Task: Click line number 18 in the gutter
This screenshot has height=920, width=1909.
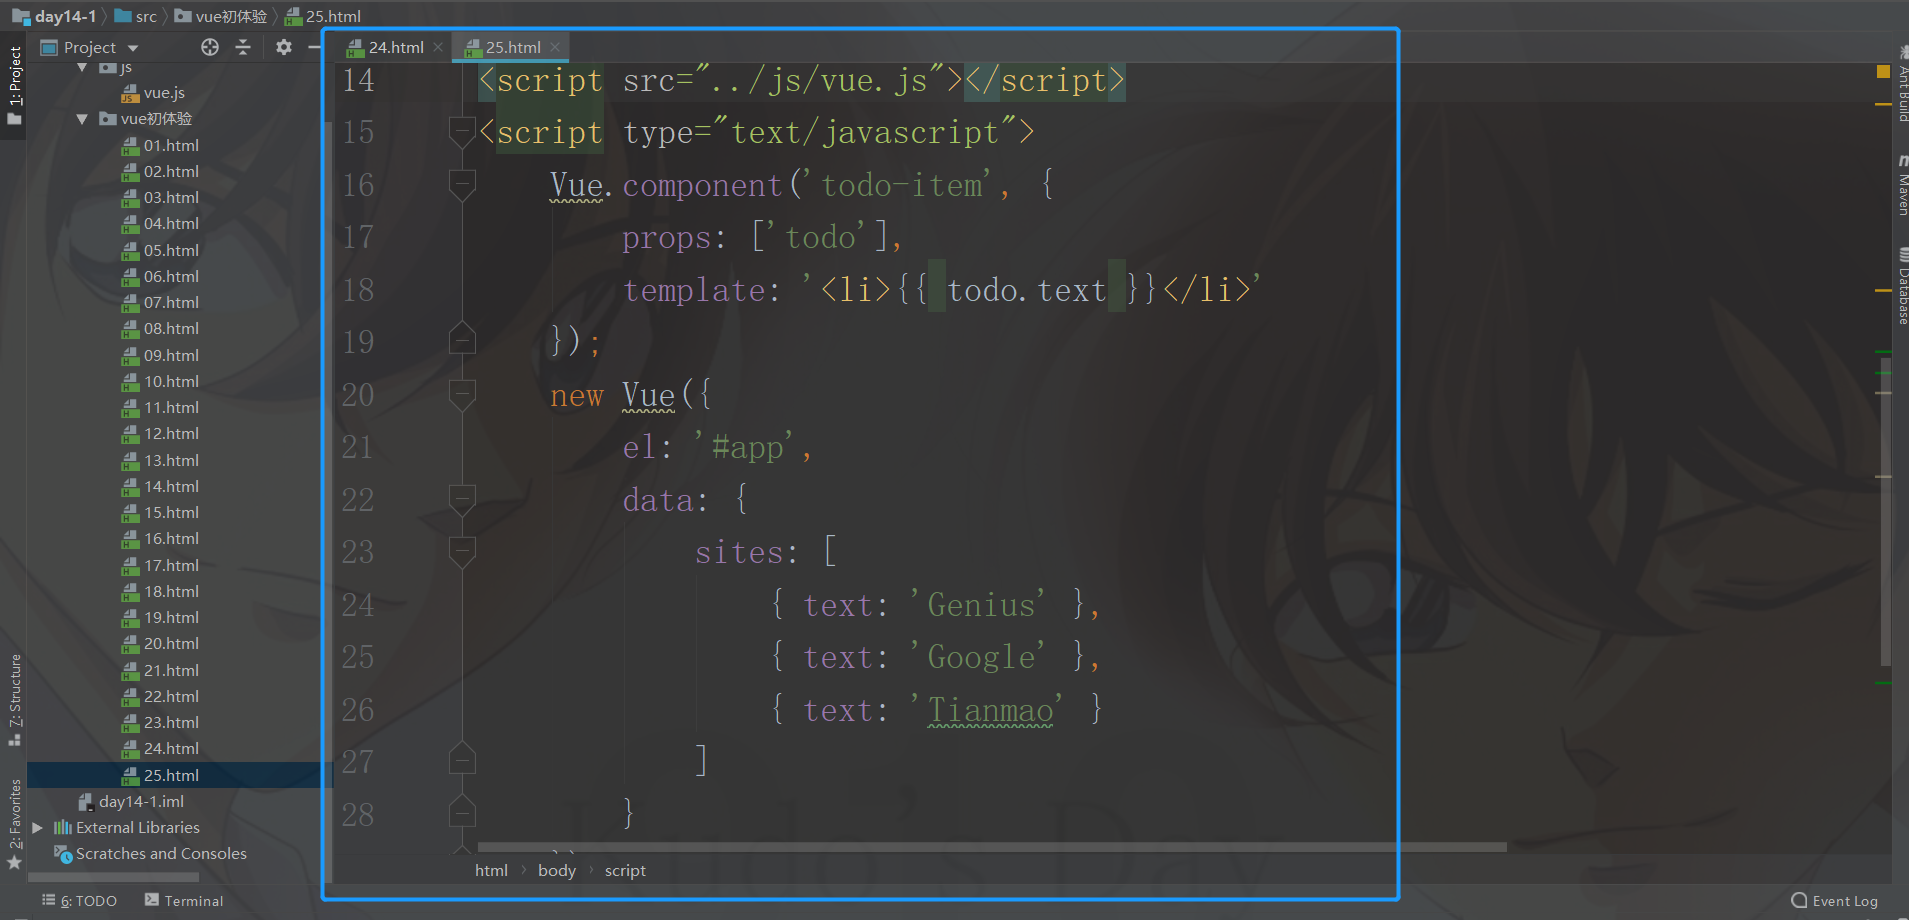Action: (x=358, y=290)
